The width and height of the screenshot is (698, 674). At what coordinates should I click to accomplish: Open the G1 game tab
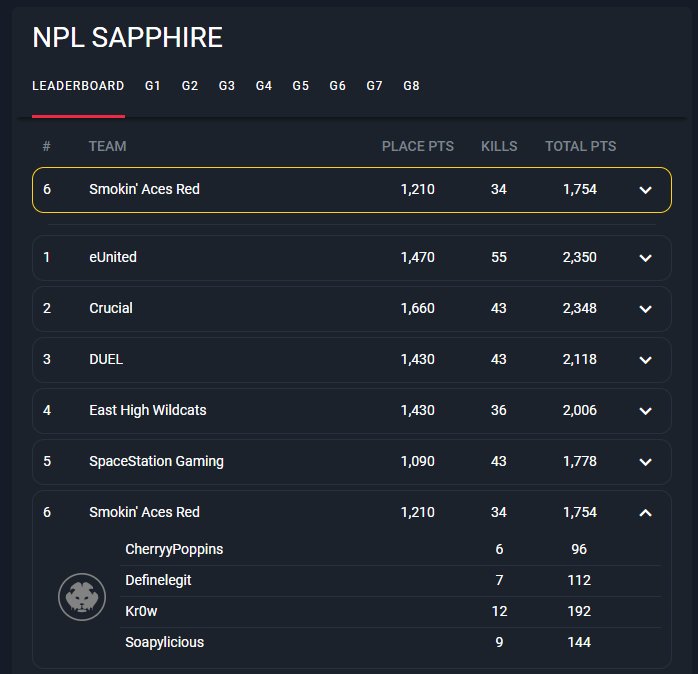click(x=153, y=85)
